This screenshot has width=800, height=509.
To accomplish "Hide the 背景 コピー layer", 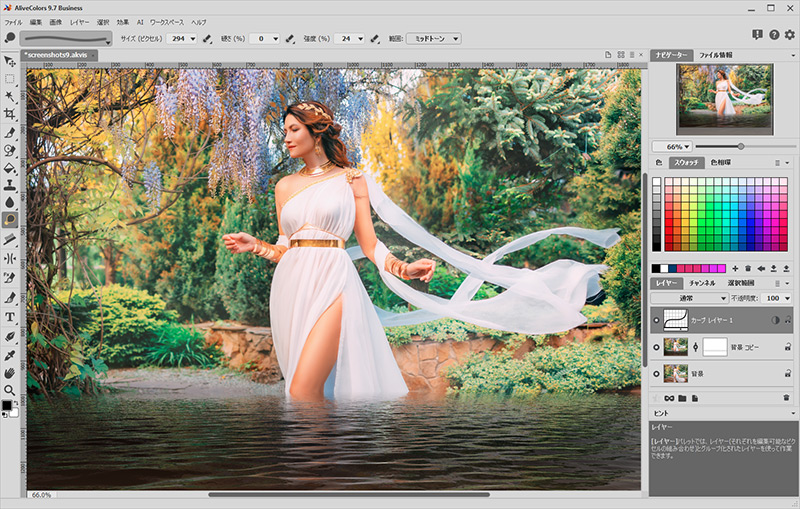I will [656, 347].
